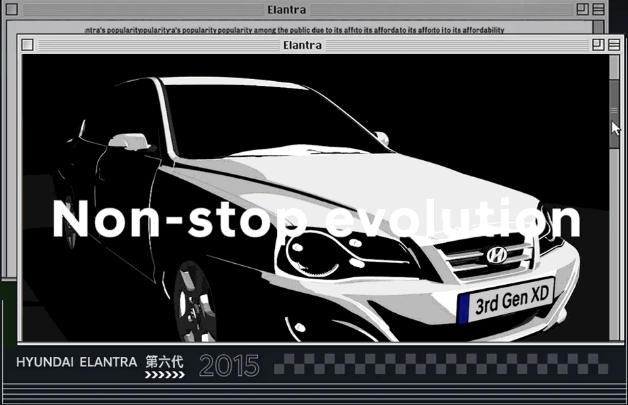Click the zoom box of the back Elantra window
The width and height of the screenshot is (628, 405).
(583, 10)
